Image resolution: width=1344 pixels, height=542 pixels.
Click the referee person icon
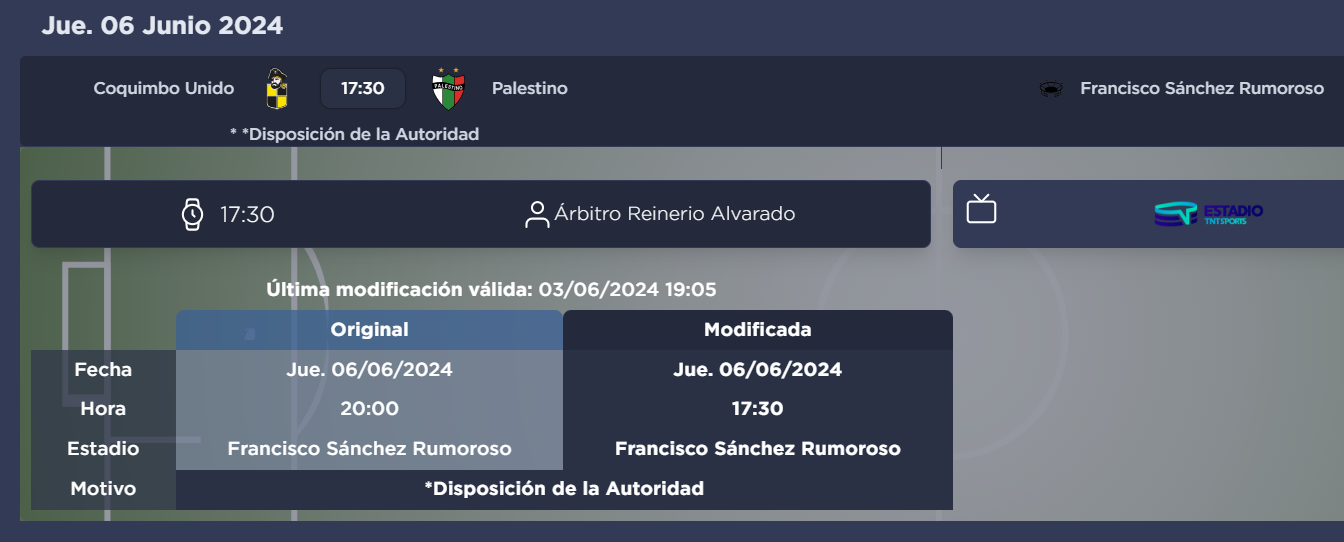tap(537, 214)
